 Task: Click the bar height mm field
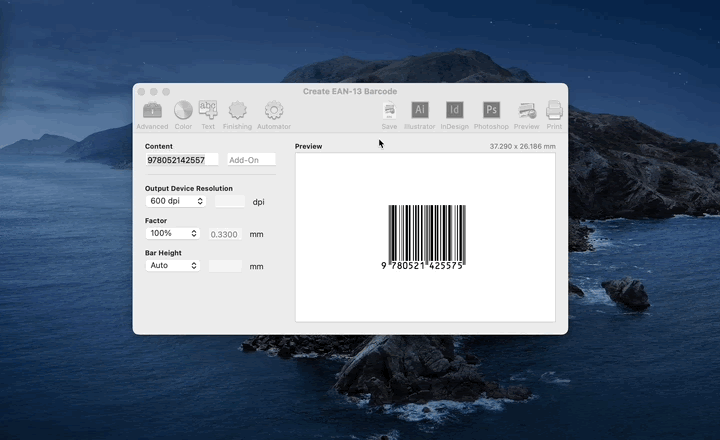(225, 266)
